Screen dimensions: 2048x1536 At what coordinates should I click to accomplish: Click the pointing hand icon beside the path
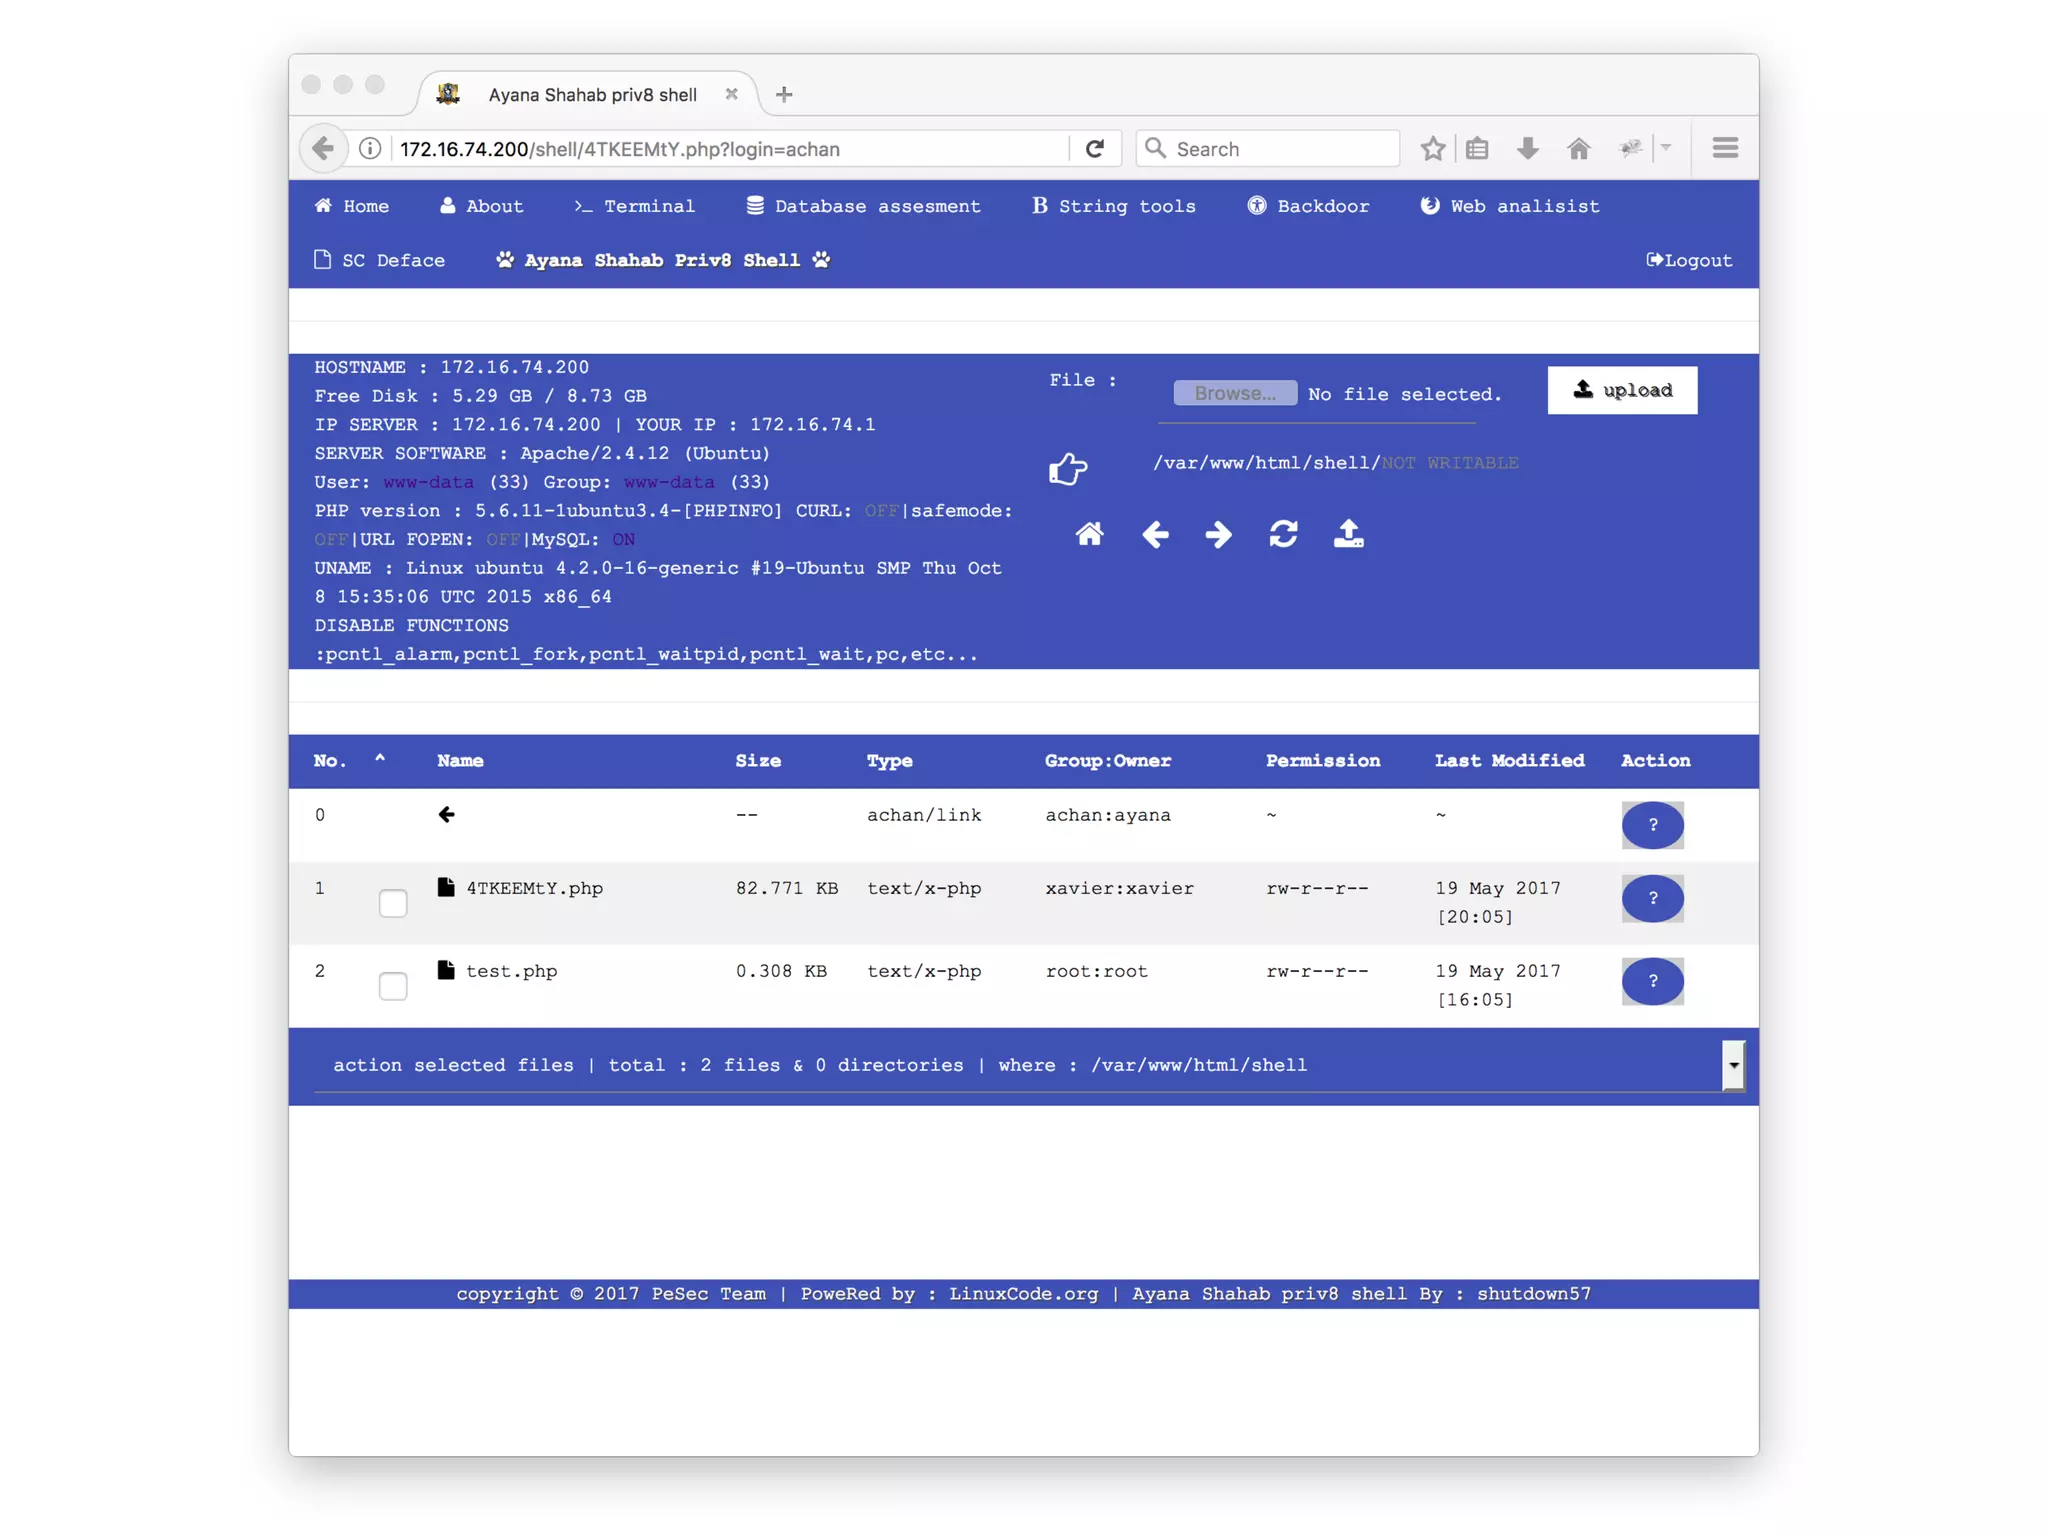click(x=1068, y=468)
